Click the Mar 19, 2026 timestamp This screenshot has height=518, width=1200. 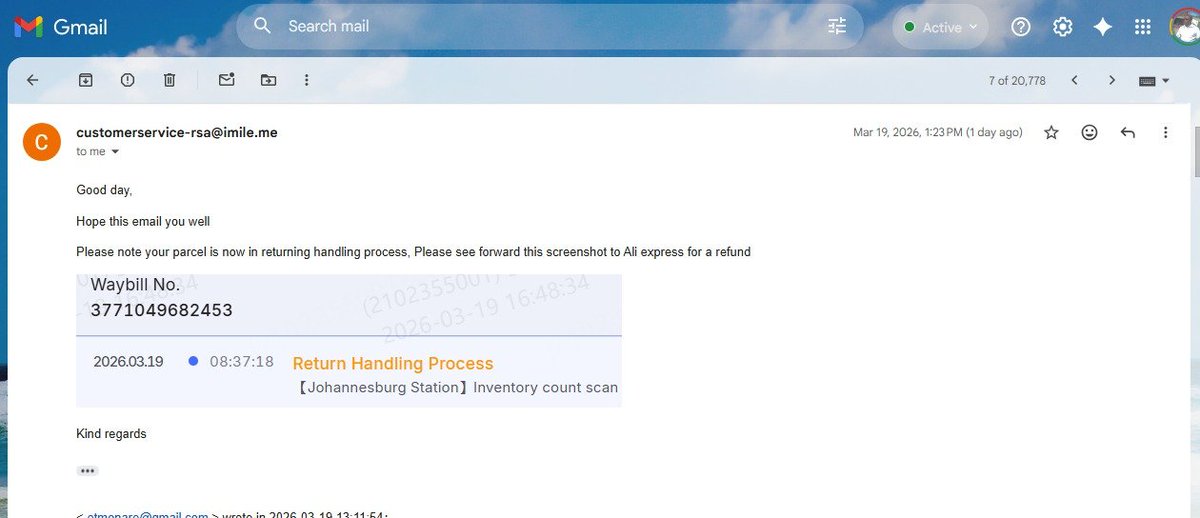[x=937, y=132]
